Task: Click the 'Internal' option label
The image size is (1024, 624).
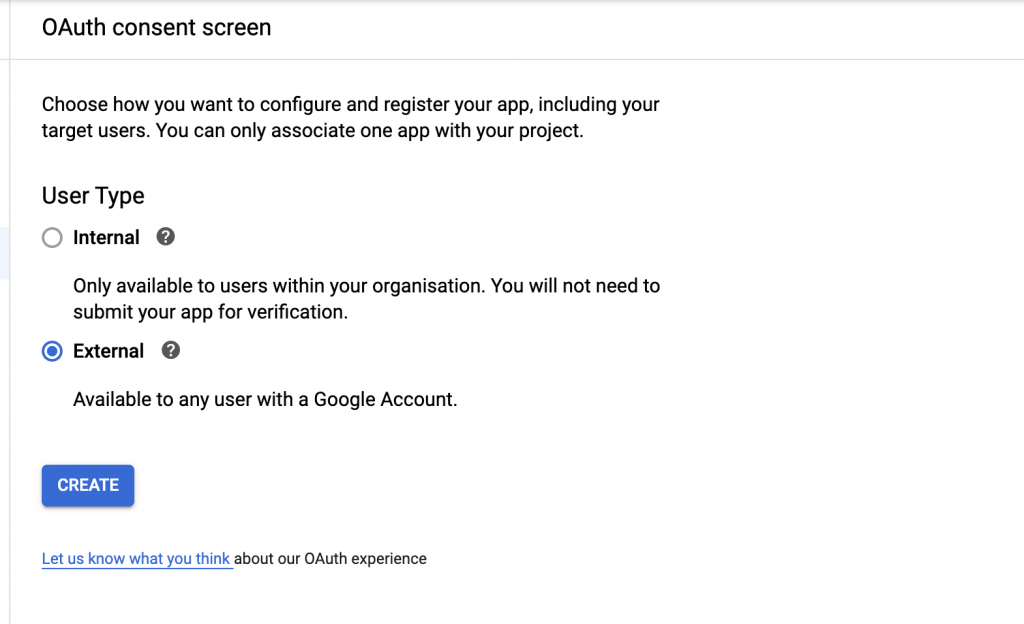Action: tap(106, 238)
